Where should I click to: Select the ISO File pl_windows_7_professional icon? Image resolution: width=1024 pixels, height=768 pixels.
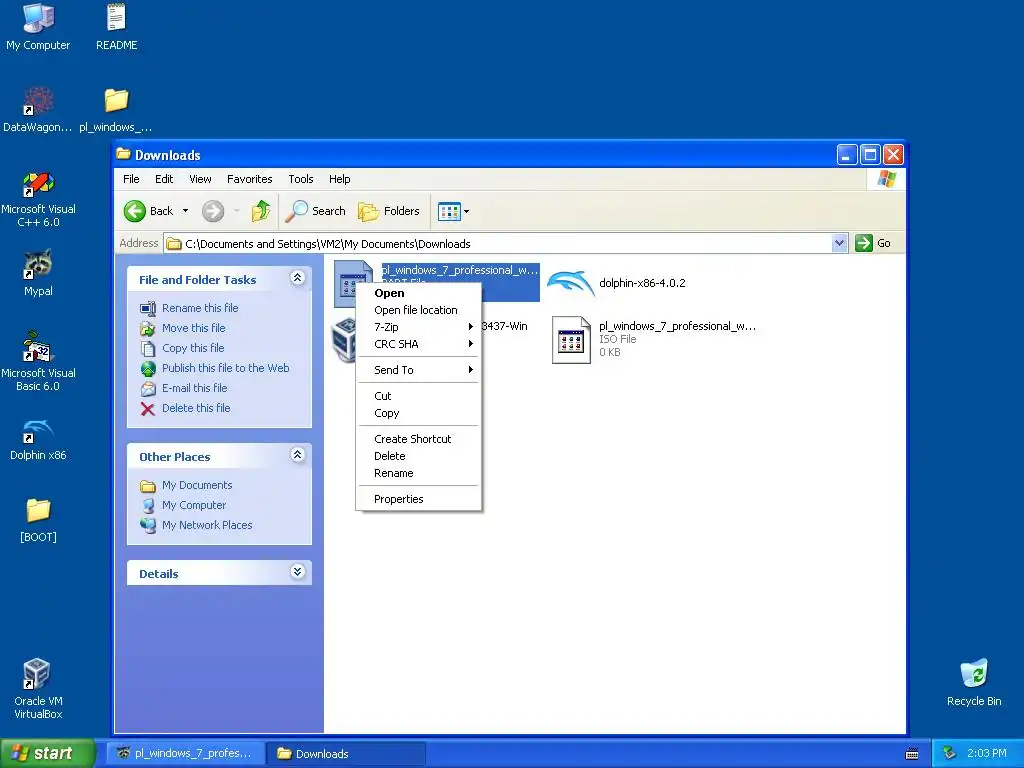[x=571, y=340]
